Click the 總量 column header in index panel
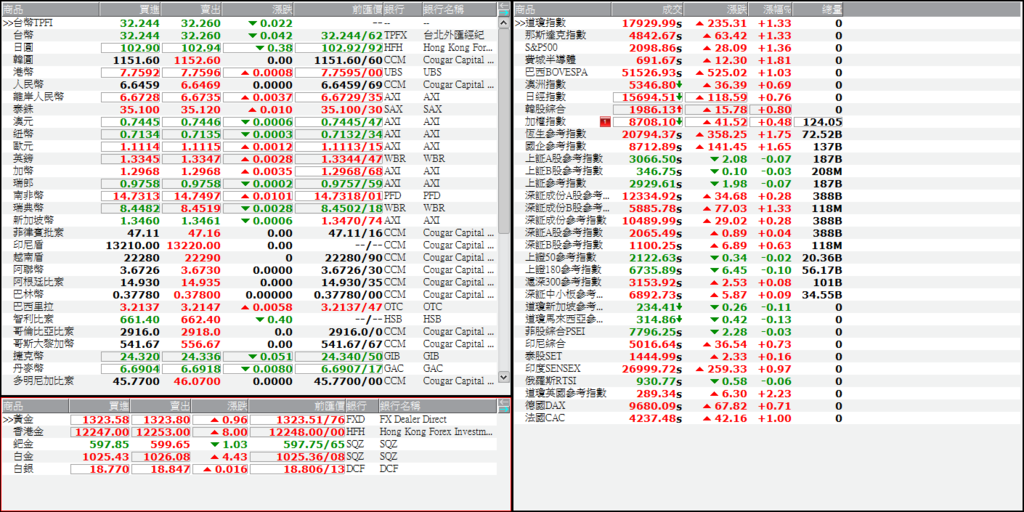The width and height of the screenshot is (1024, 512). 818,10
